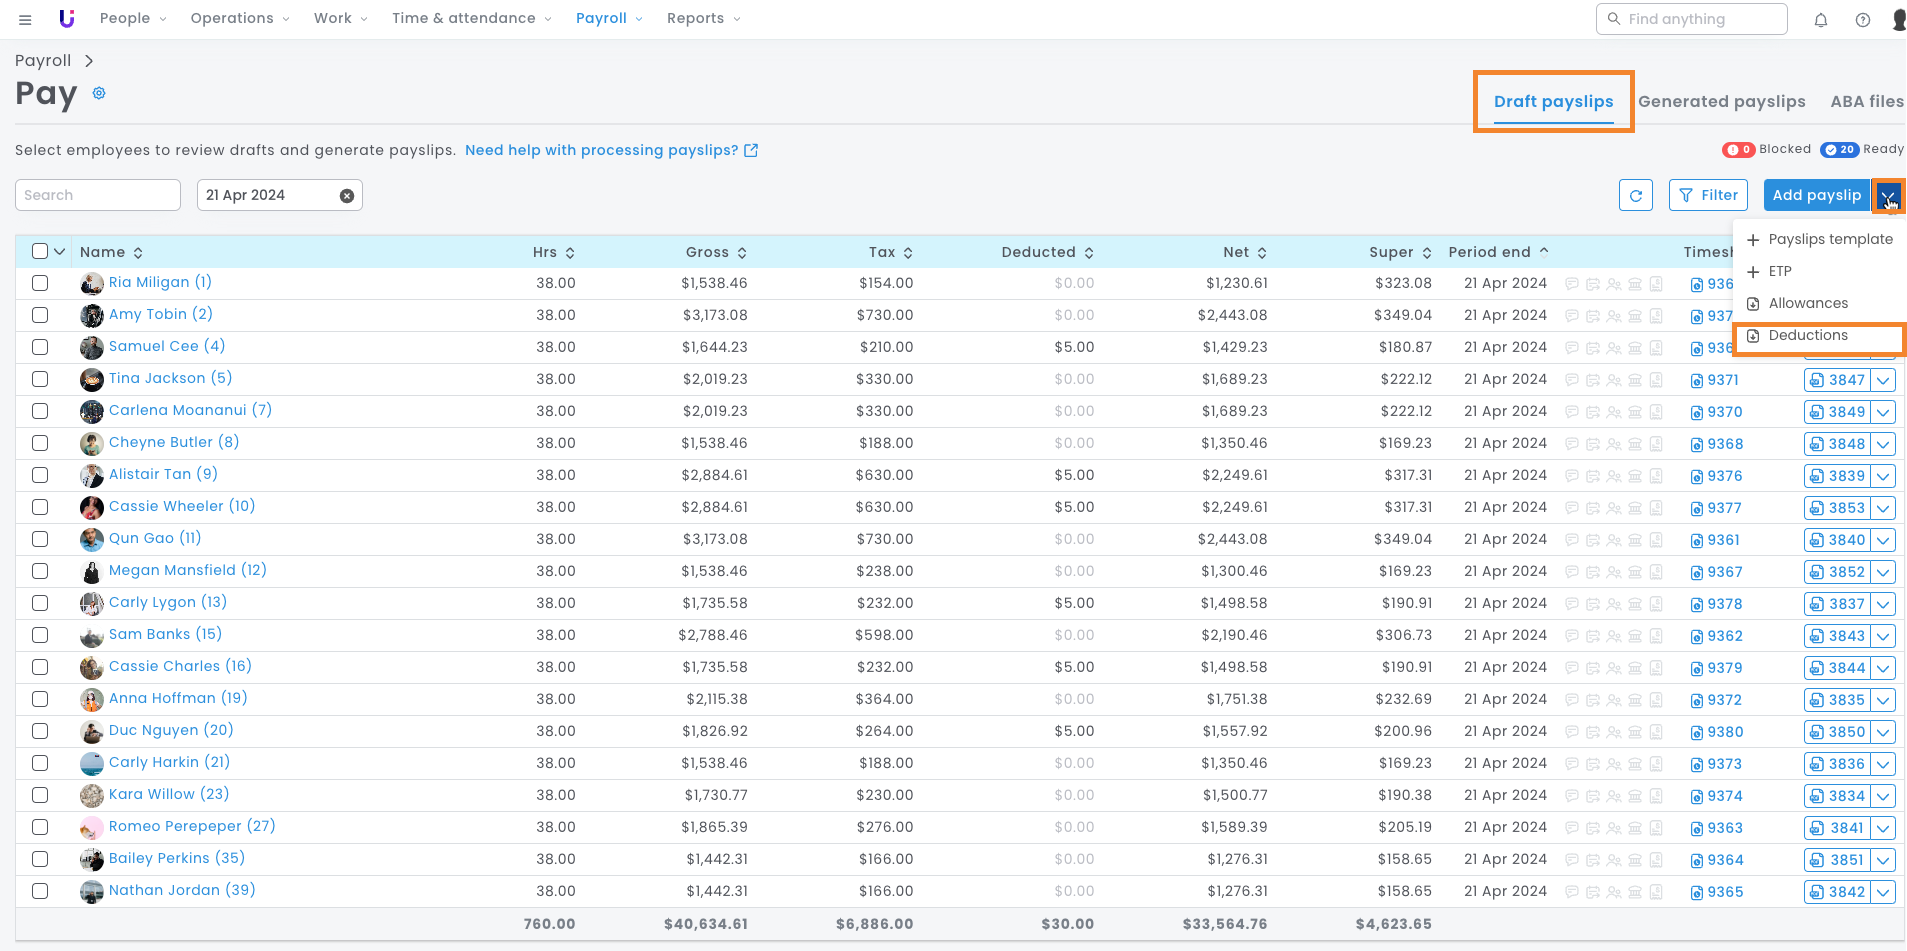The width and height of the screenshot is (1907, 951).
Task: Click the help question mark icon
Action: pyautogui.click(x=1862, y=20)
